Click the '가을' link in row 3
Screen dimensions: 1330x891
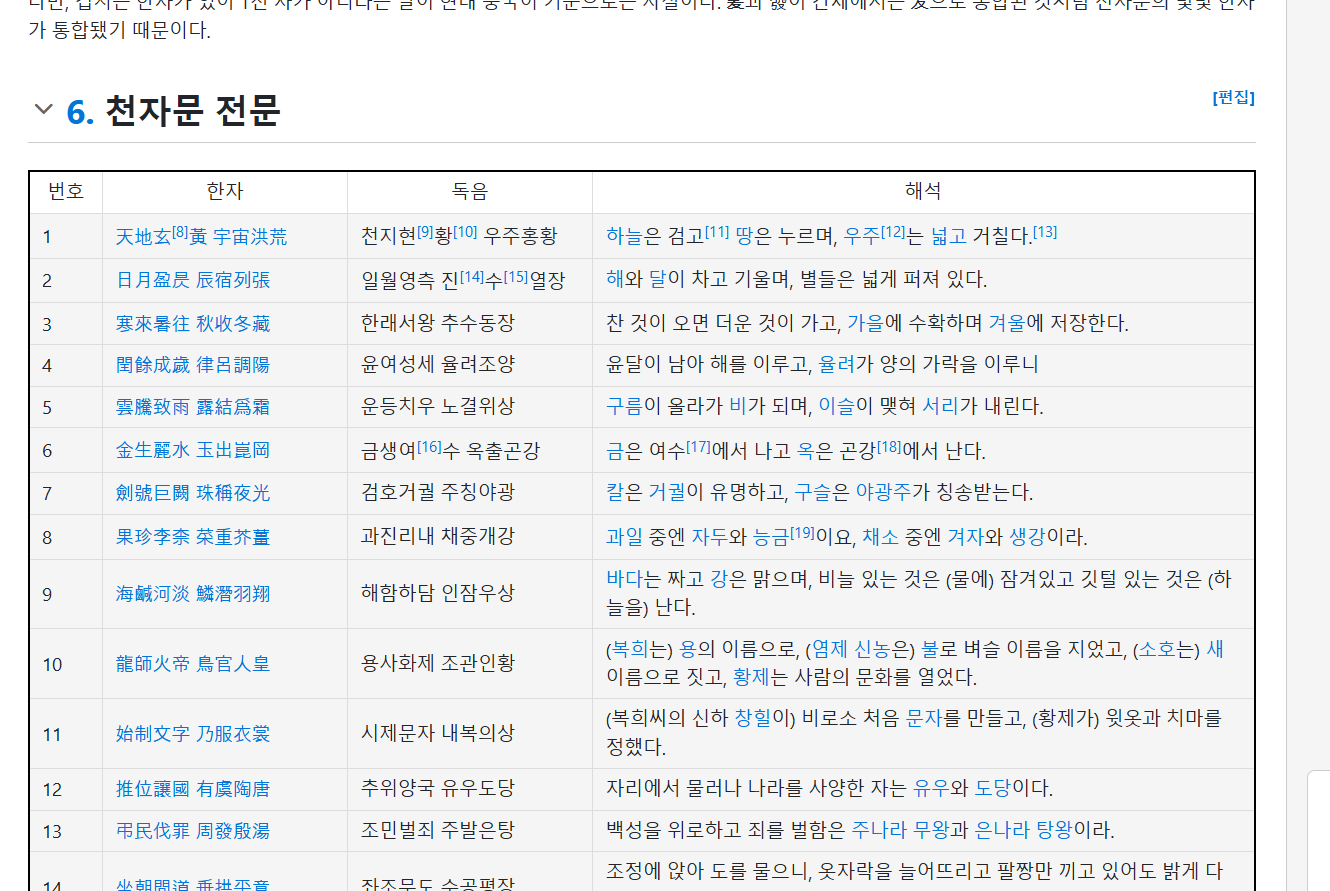point(866,323)
